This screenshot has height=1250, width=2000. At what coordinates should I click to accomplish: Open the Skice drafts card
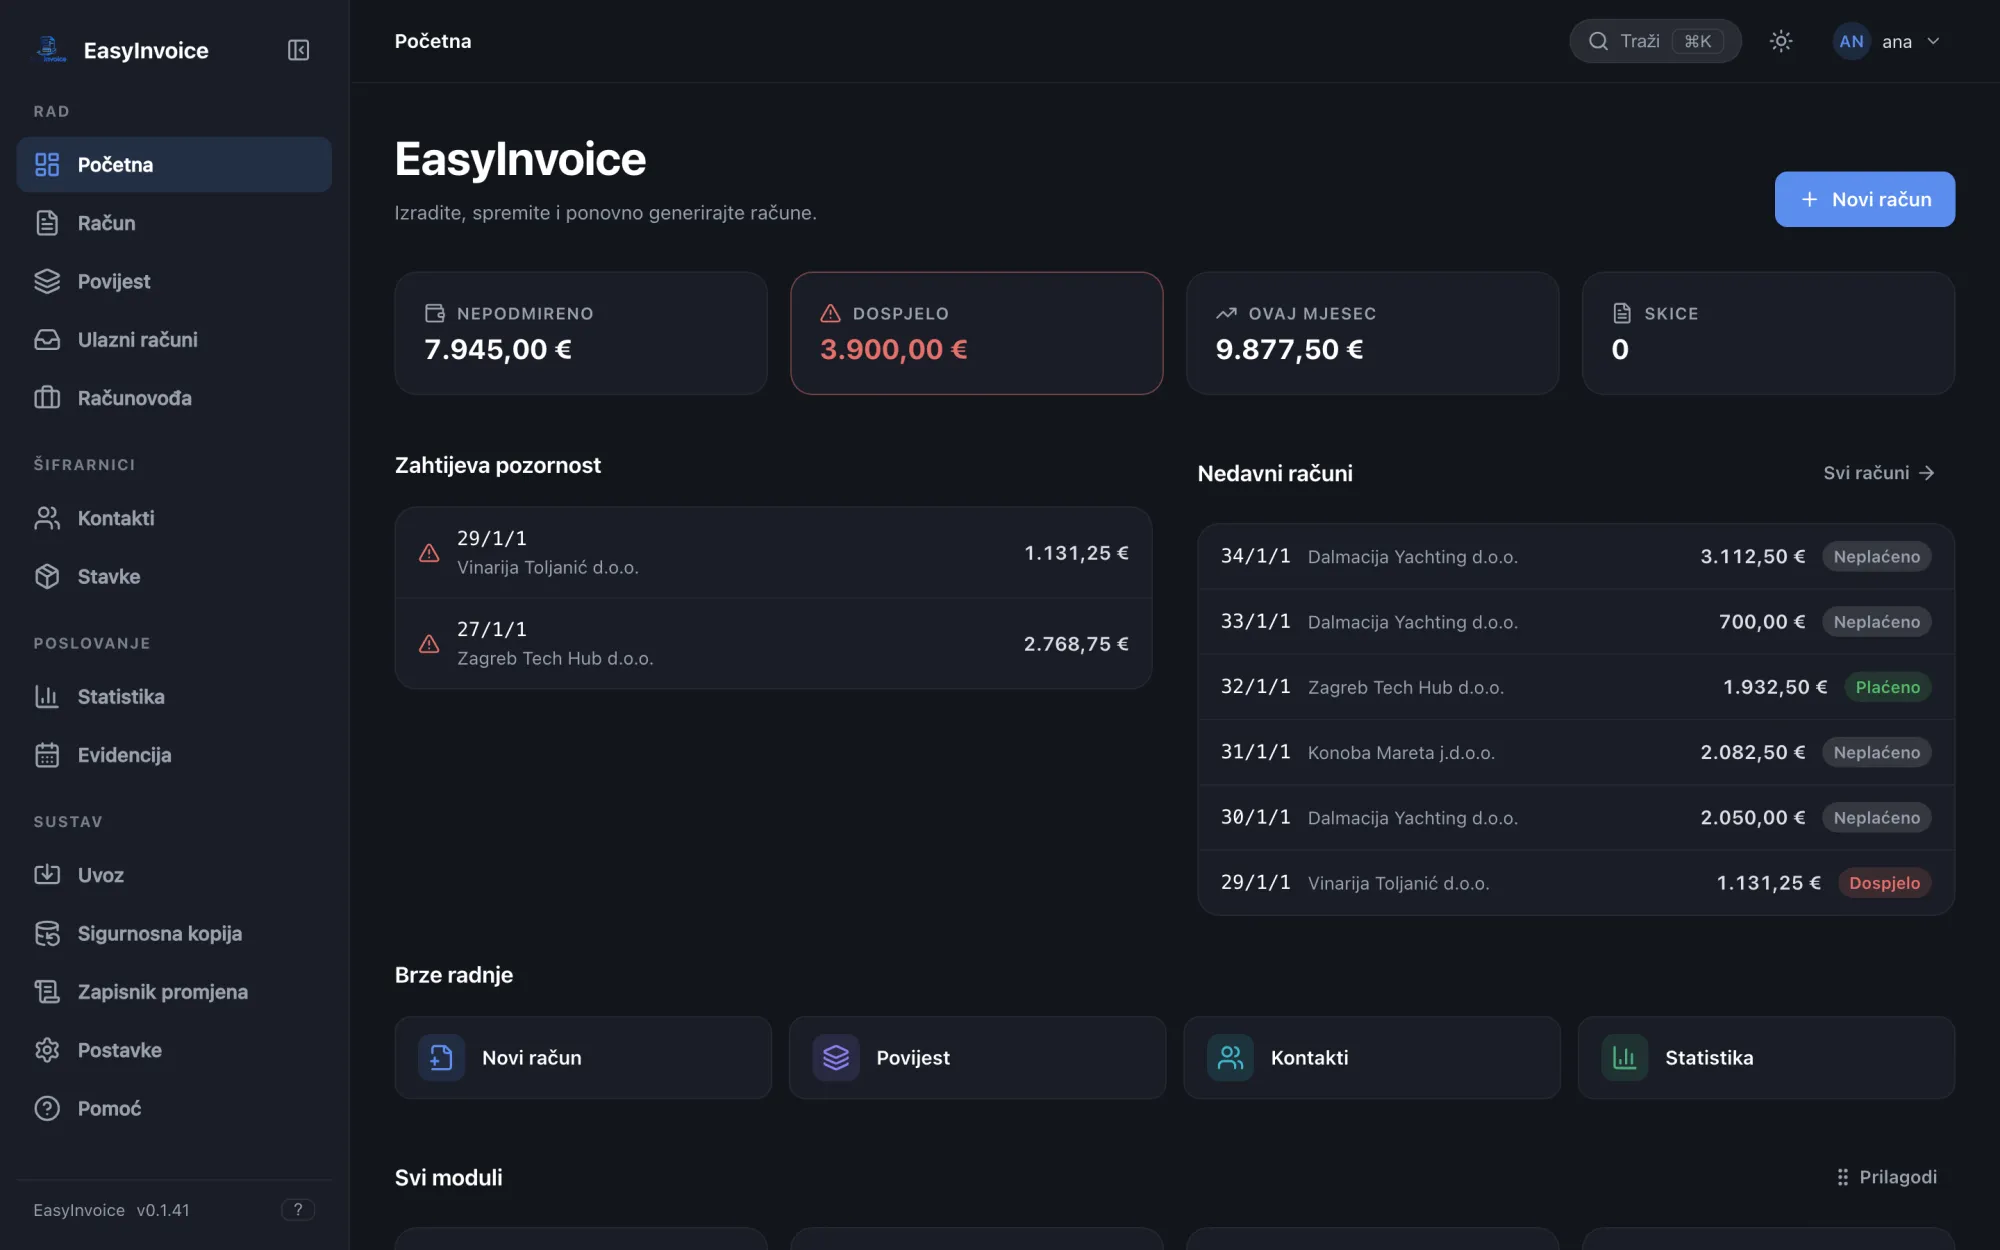pyautogui.click(x=1768, y=333)
